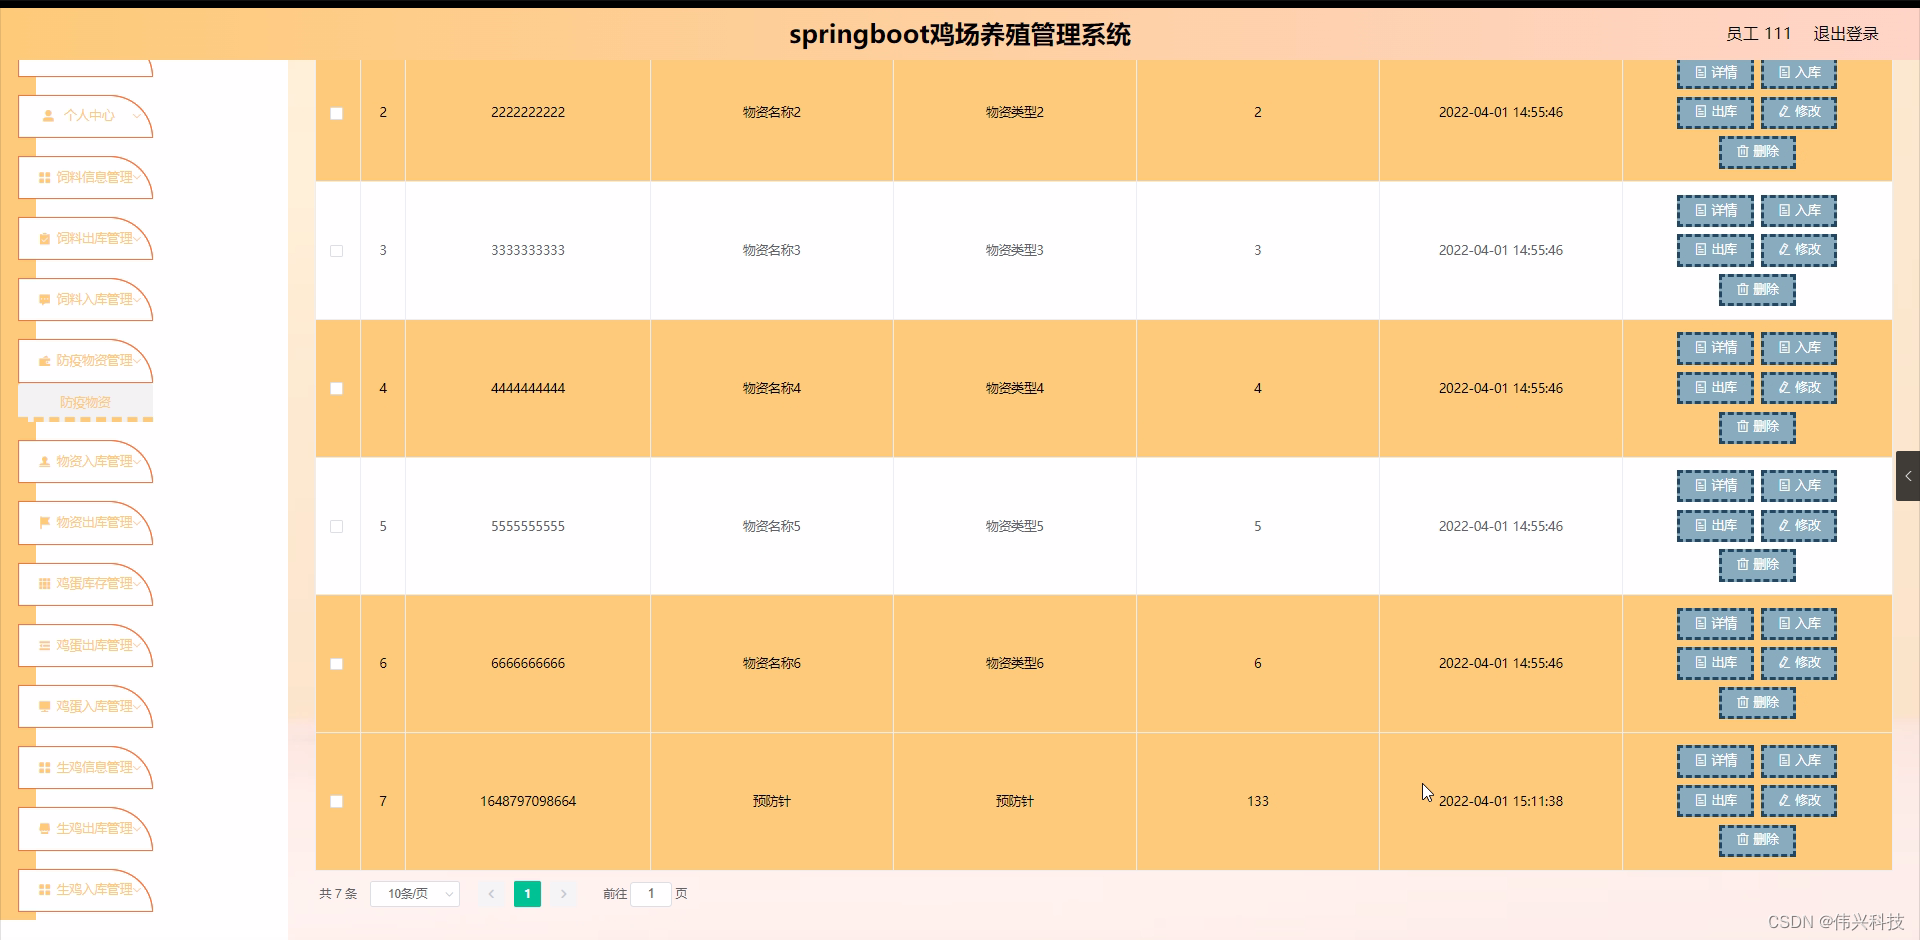Select the 饲料出库管理 clipboard icon
This screenshot has width=1920, height=940.
tap(43, 239)
